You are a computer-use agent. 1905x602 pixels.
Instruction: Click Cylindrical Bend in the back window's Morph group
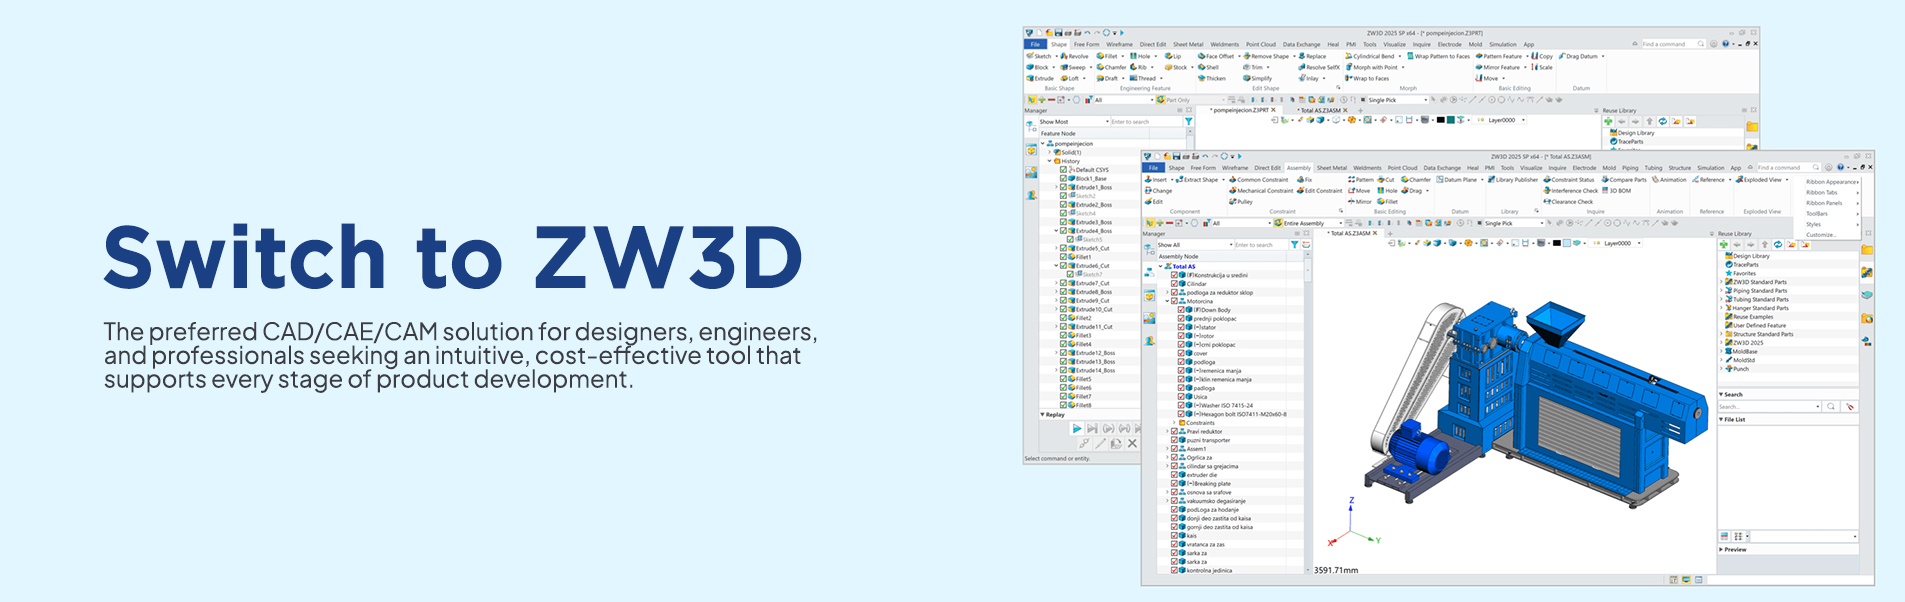pos(1372,56)
